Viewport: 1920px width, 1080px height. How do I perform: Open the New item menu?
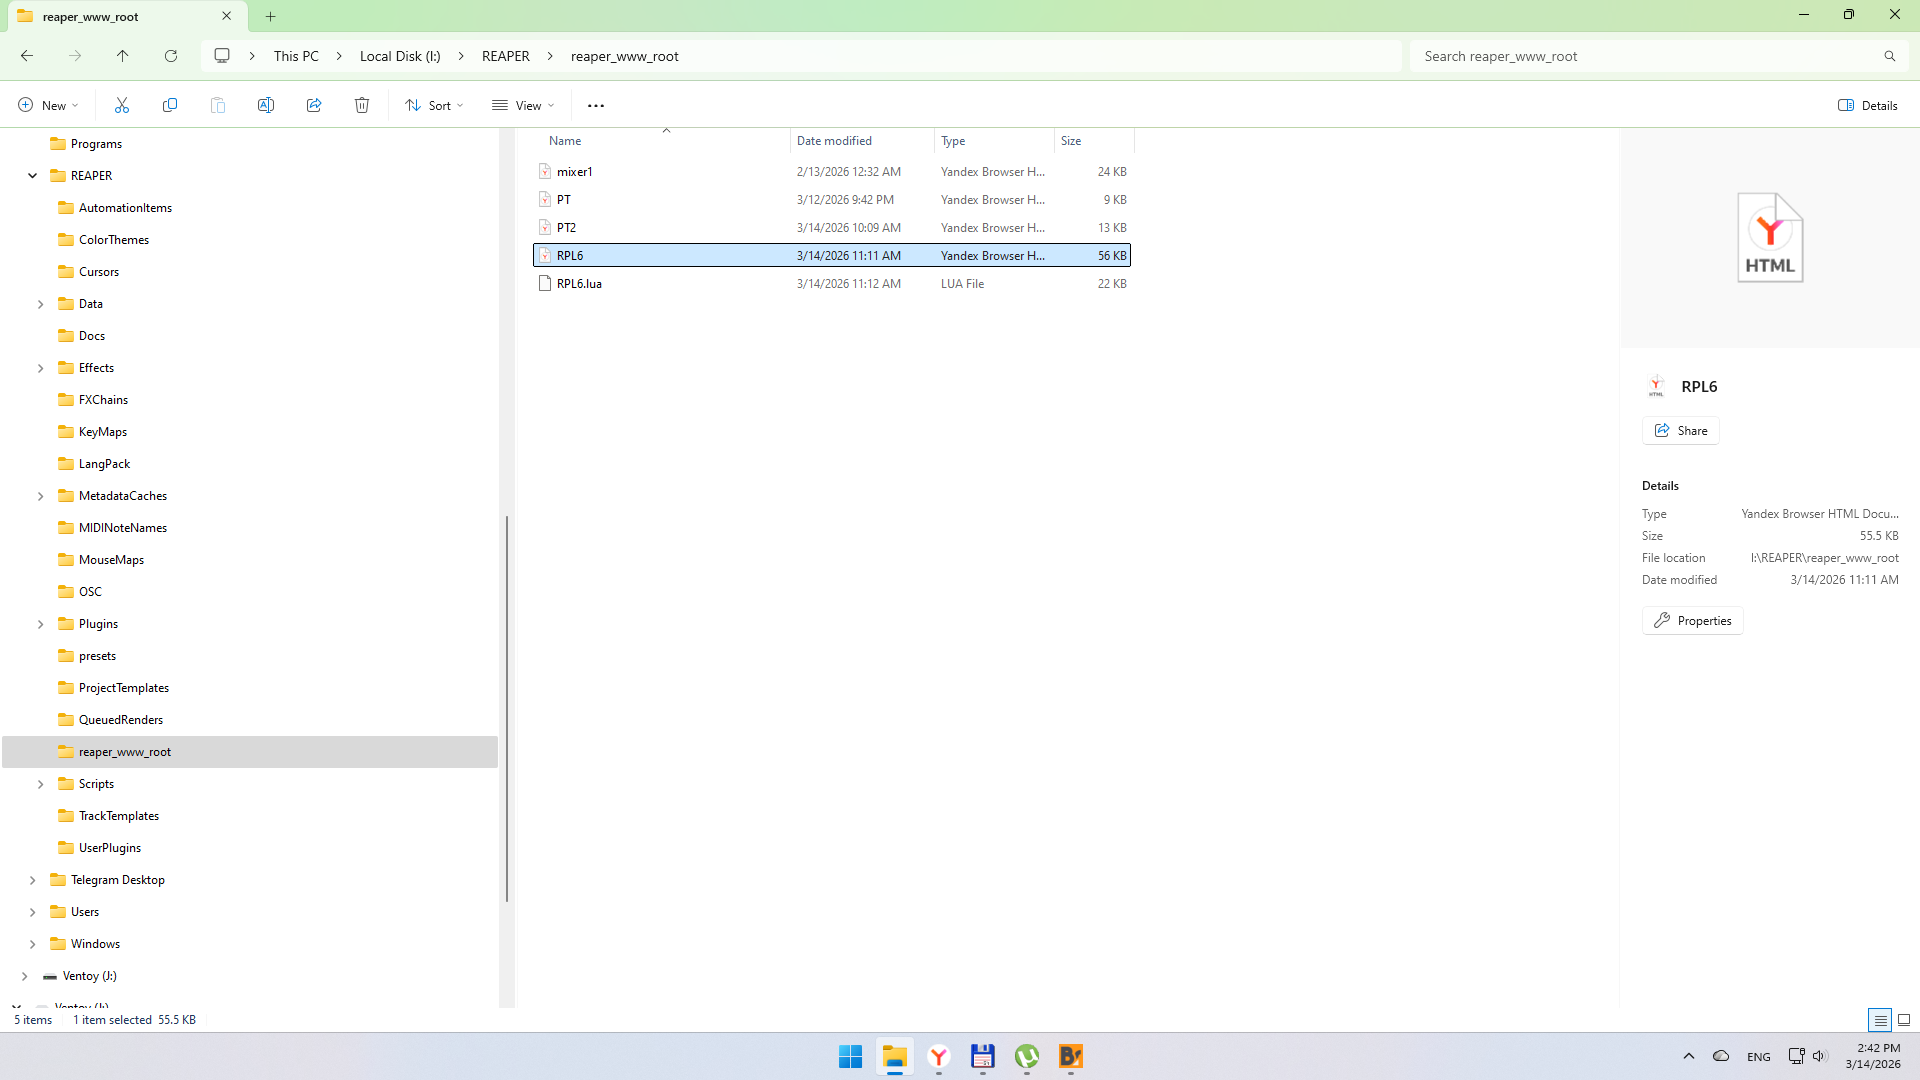48,105
